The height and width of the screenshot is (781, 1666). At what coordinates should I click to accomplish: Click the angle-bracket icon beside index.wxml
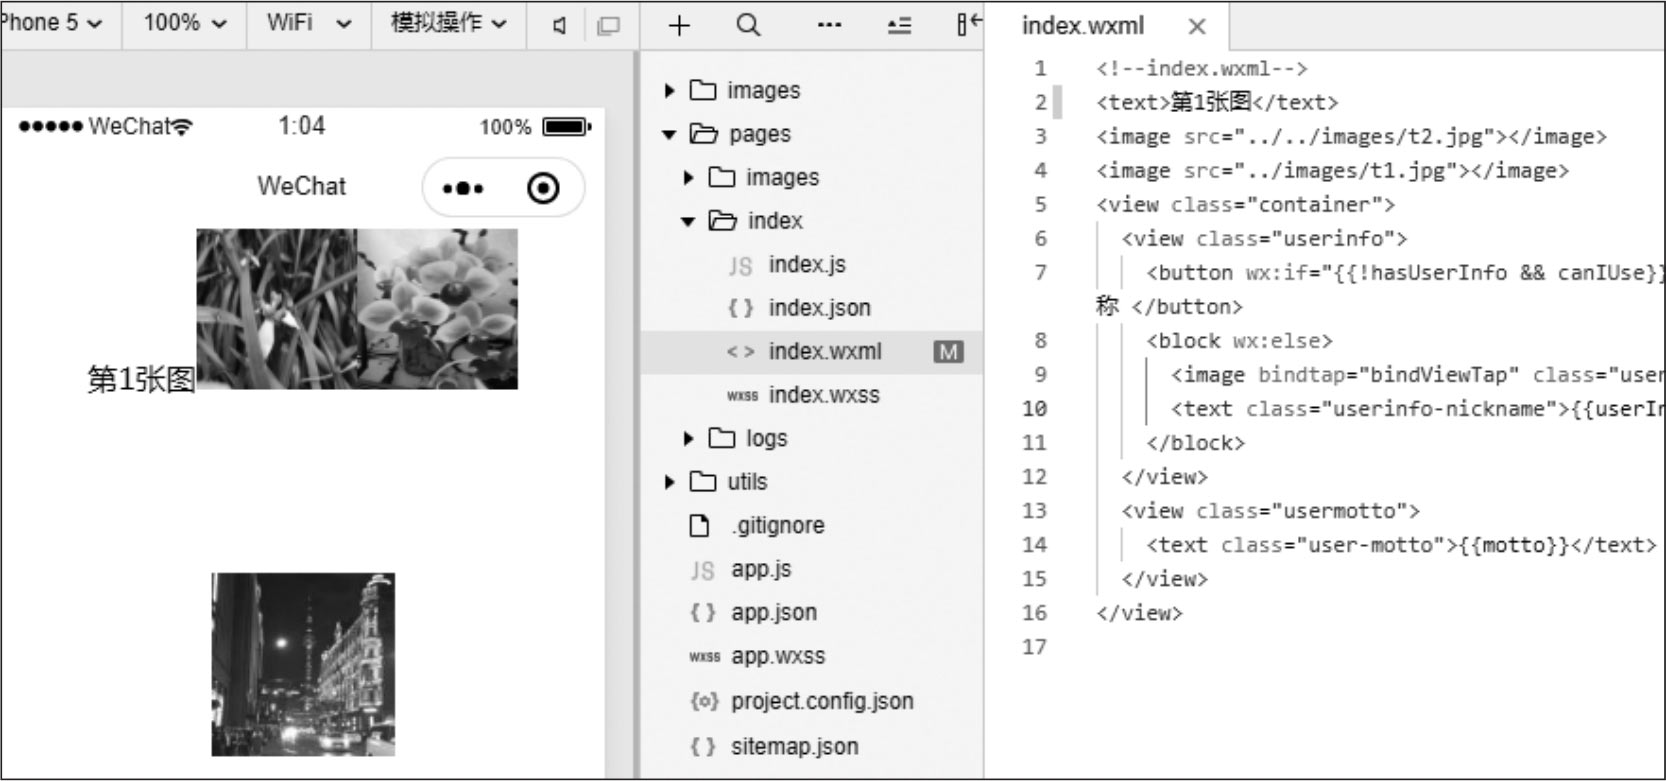(740, 352)
